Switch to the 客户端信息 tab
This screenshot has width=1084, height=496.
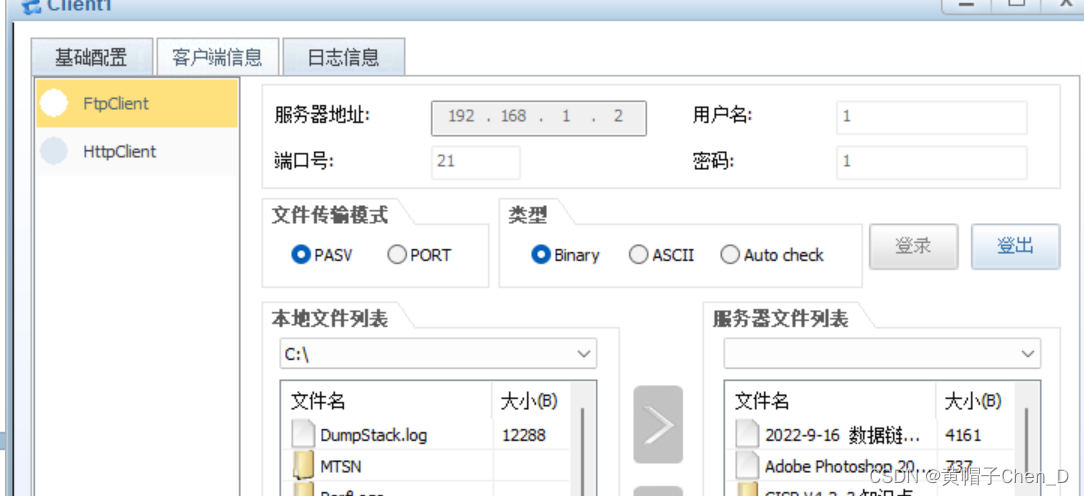coord(217,57)
